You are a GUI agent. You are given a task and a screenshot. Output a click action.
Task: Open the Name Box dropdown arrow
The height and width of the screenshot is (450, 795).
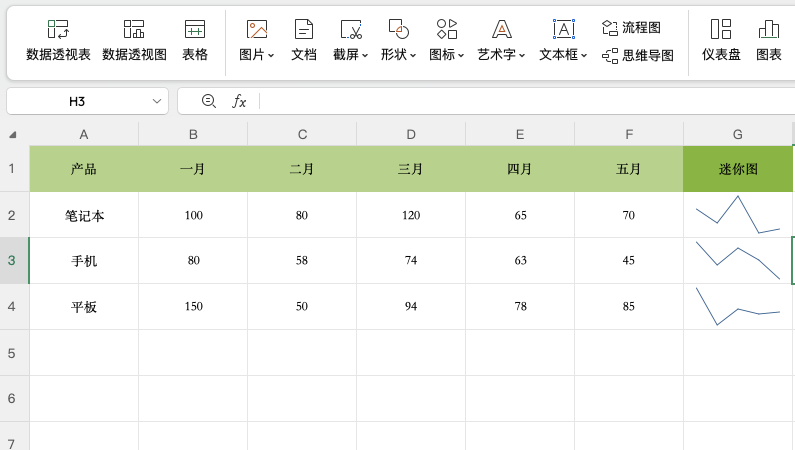coord(157,101)
